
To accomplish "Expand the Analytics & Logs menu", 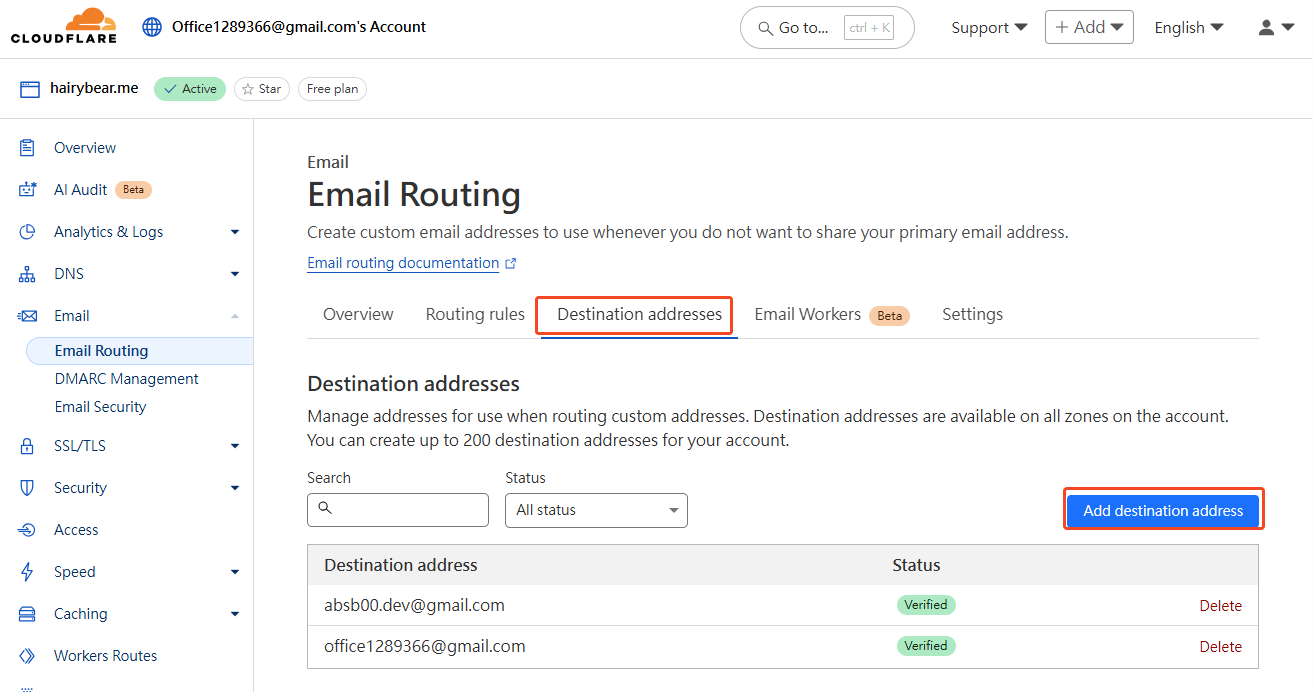I will (235, 232).
